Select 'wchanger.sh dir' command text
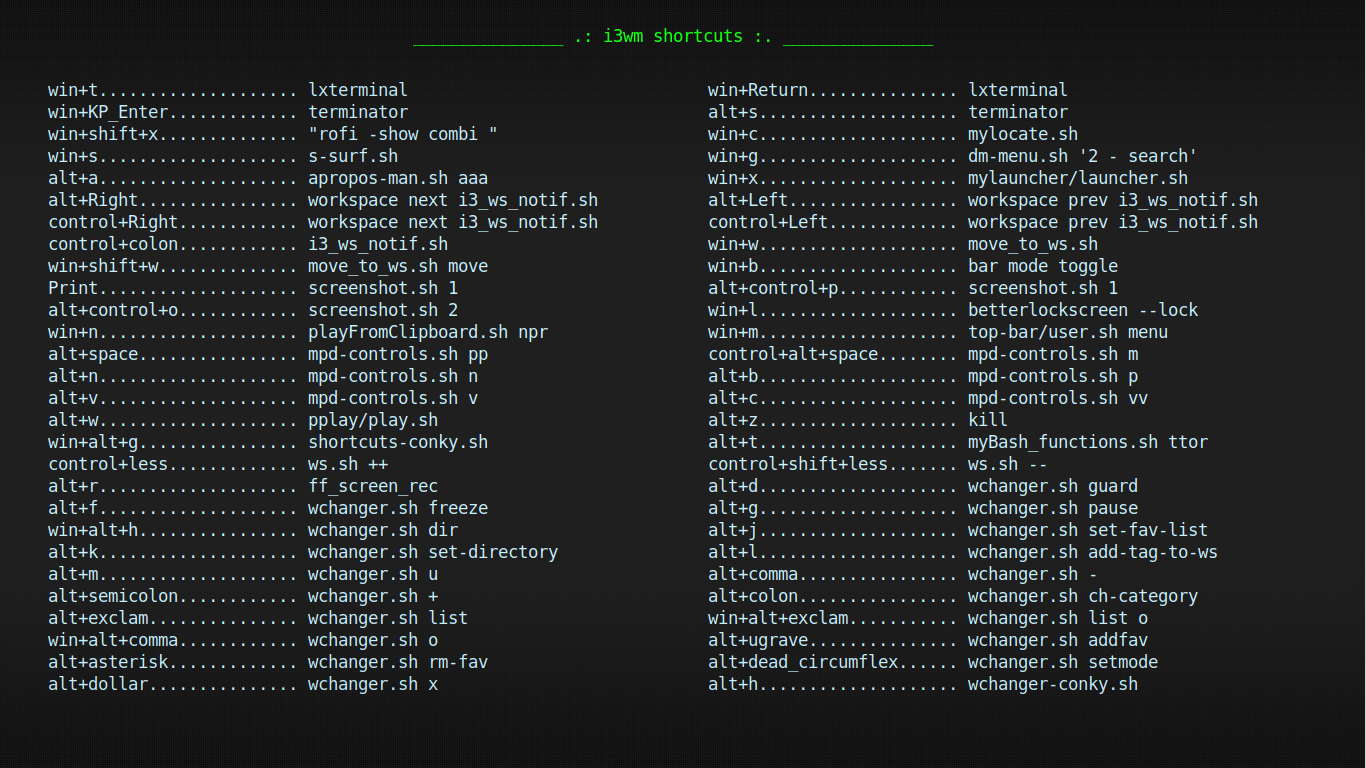The width and height of the screenshot is (1366, 768). [x=383, y=530]
